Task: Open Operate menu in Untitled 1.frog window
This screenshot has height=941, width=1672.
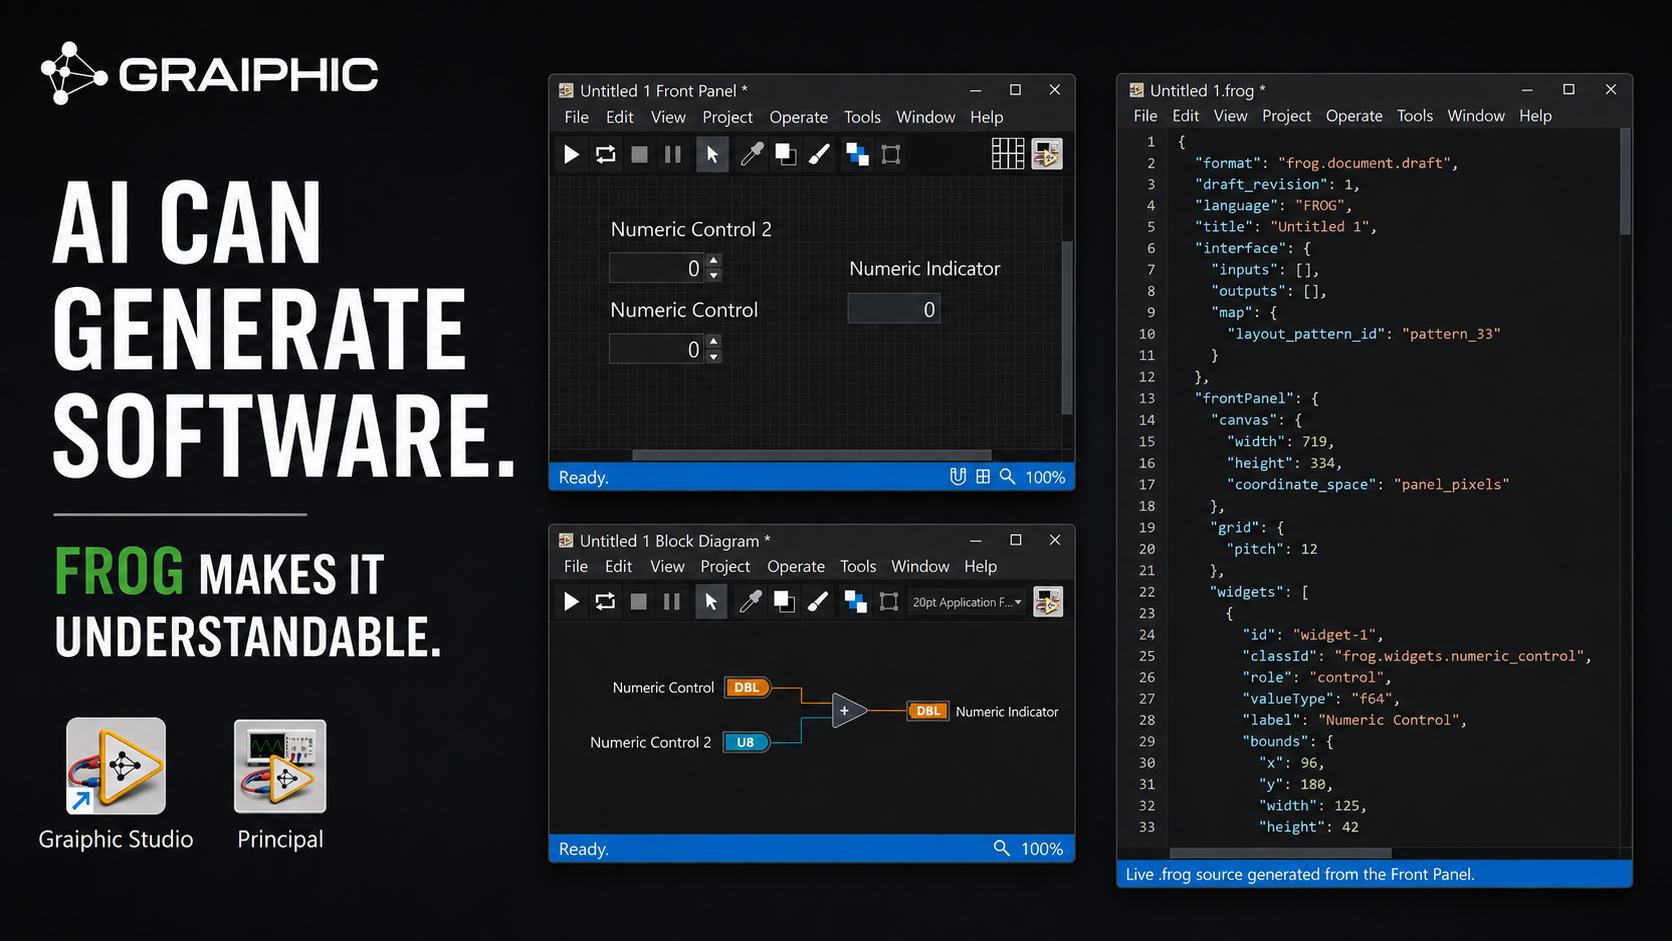Action: 1354,116
